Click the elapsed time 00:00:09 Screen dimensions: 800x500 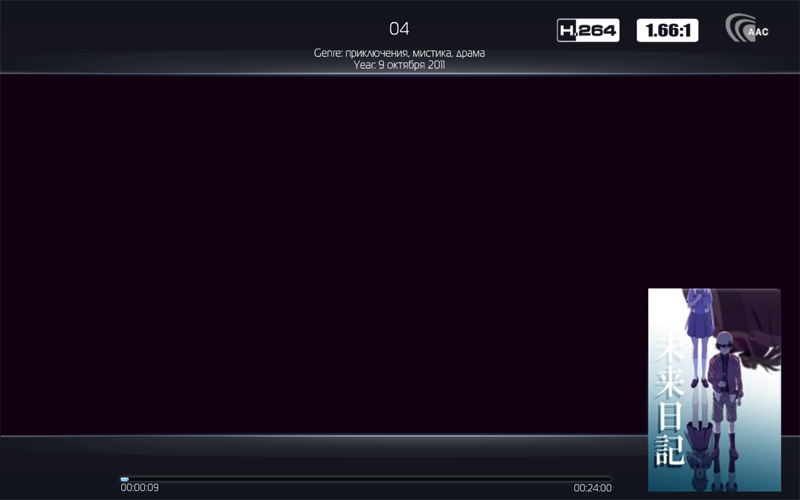[x=139, y=488]
